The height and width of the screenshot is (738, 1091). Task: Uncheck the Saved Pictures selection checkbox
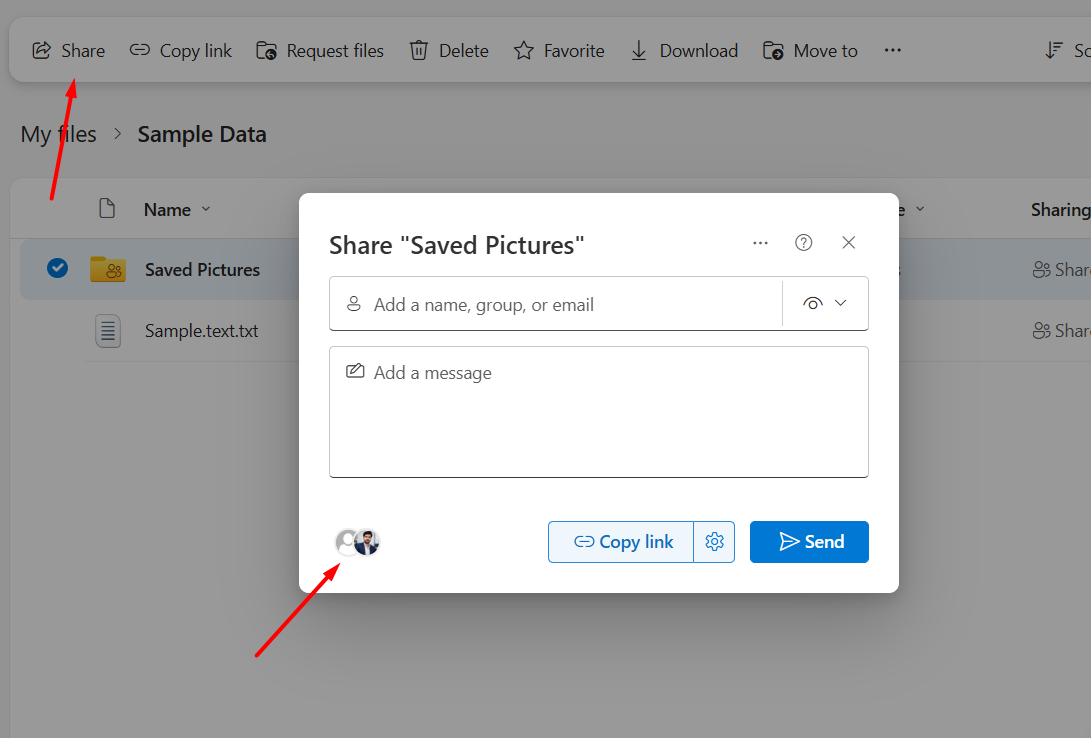click(x=58, y=268)
